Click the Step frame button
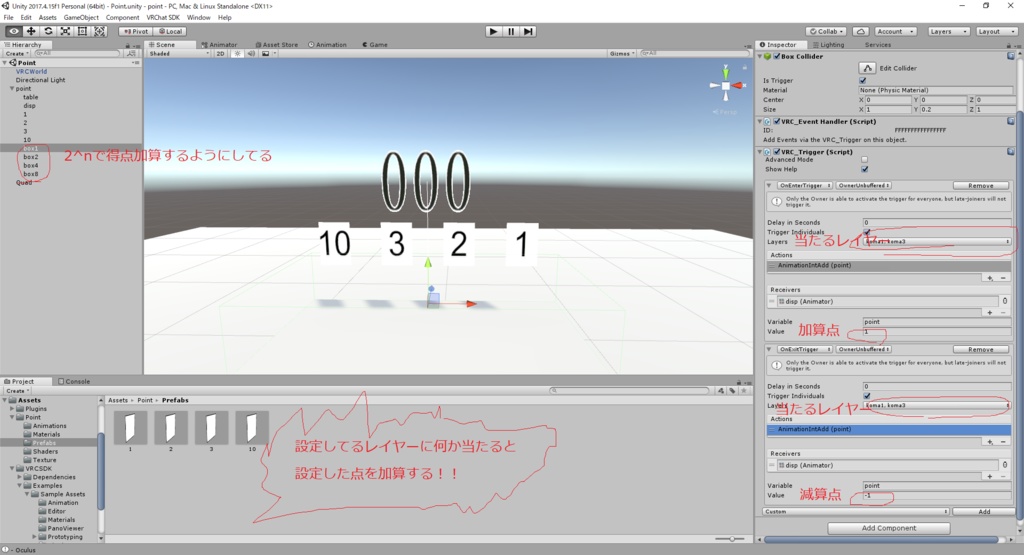This screenshot has height=555, width=1024. tap(528, 31)
